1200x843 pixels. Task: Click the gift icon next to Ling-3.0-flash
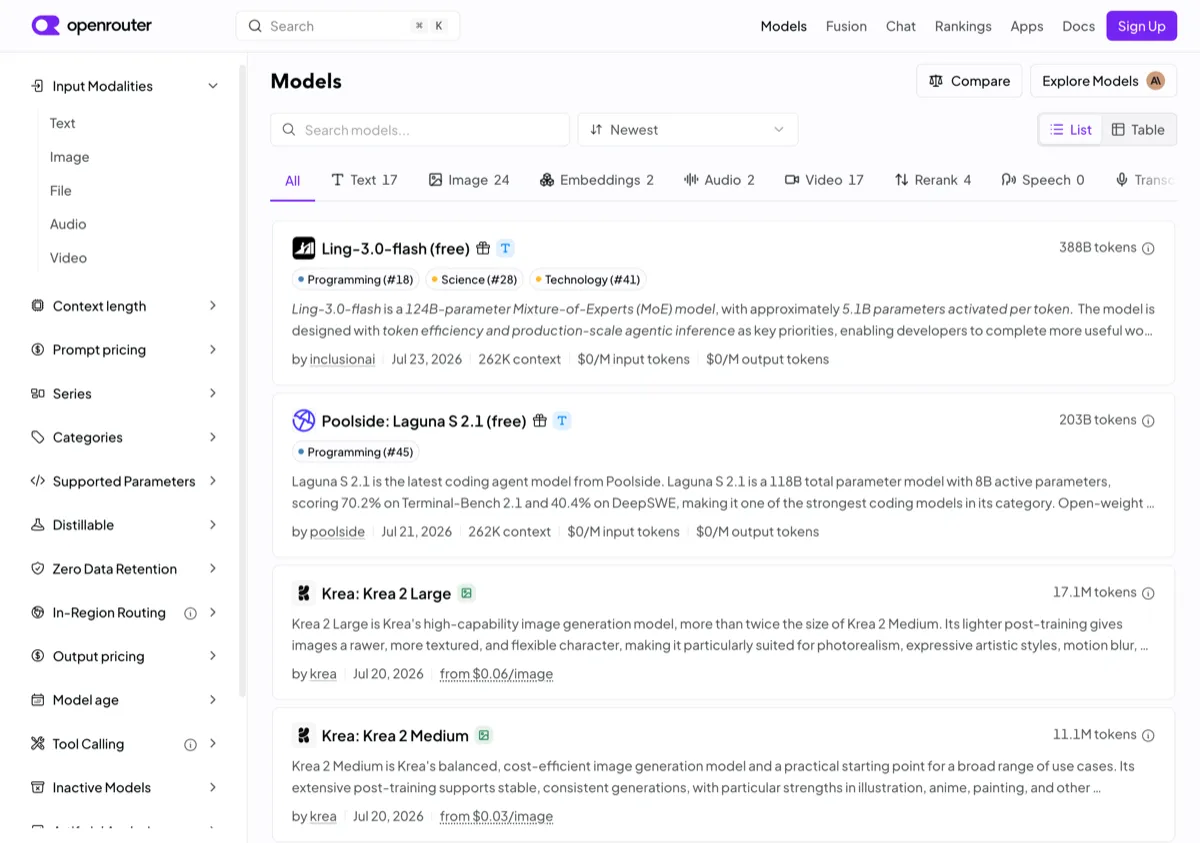pyautogui.click(x=483, y=248)
